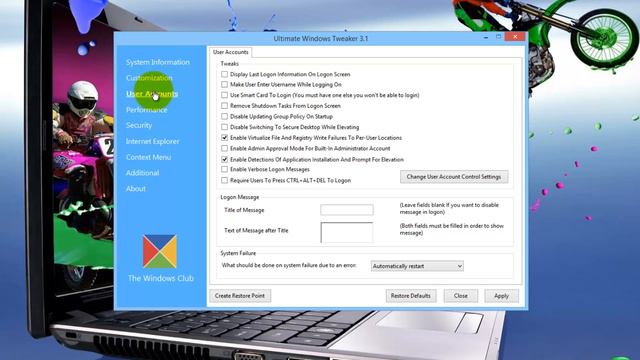
Task: Uncheck Enable Detections Of Application Installation
Action: pos(224,159)
